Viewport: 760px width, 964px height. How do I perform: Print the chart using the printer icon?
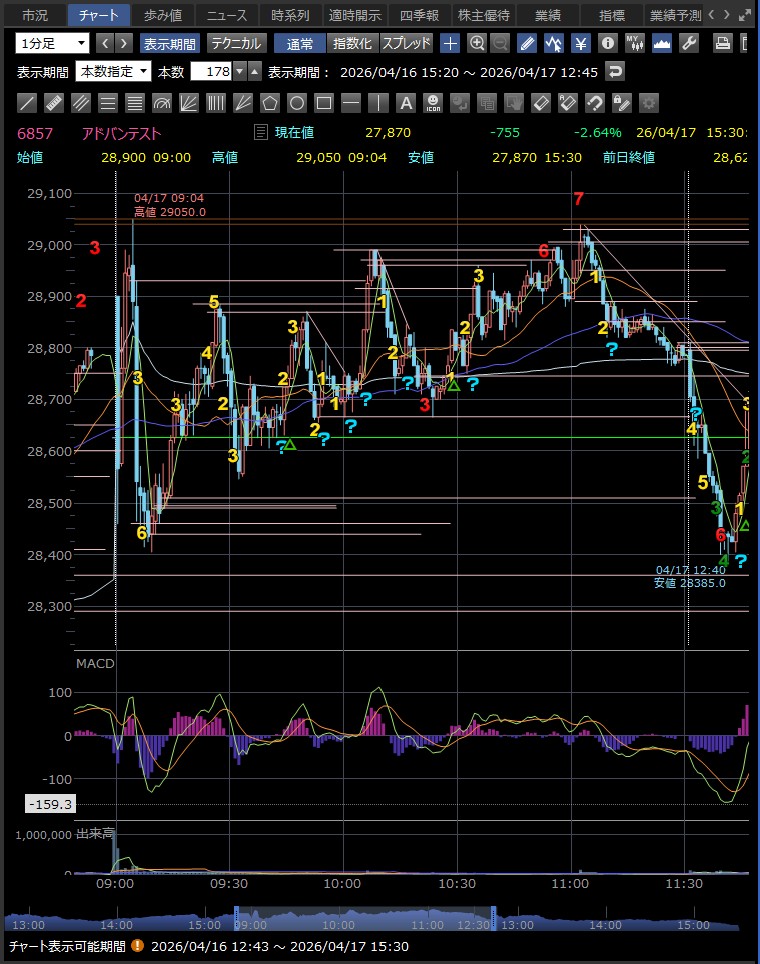coord(723,43)
